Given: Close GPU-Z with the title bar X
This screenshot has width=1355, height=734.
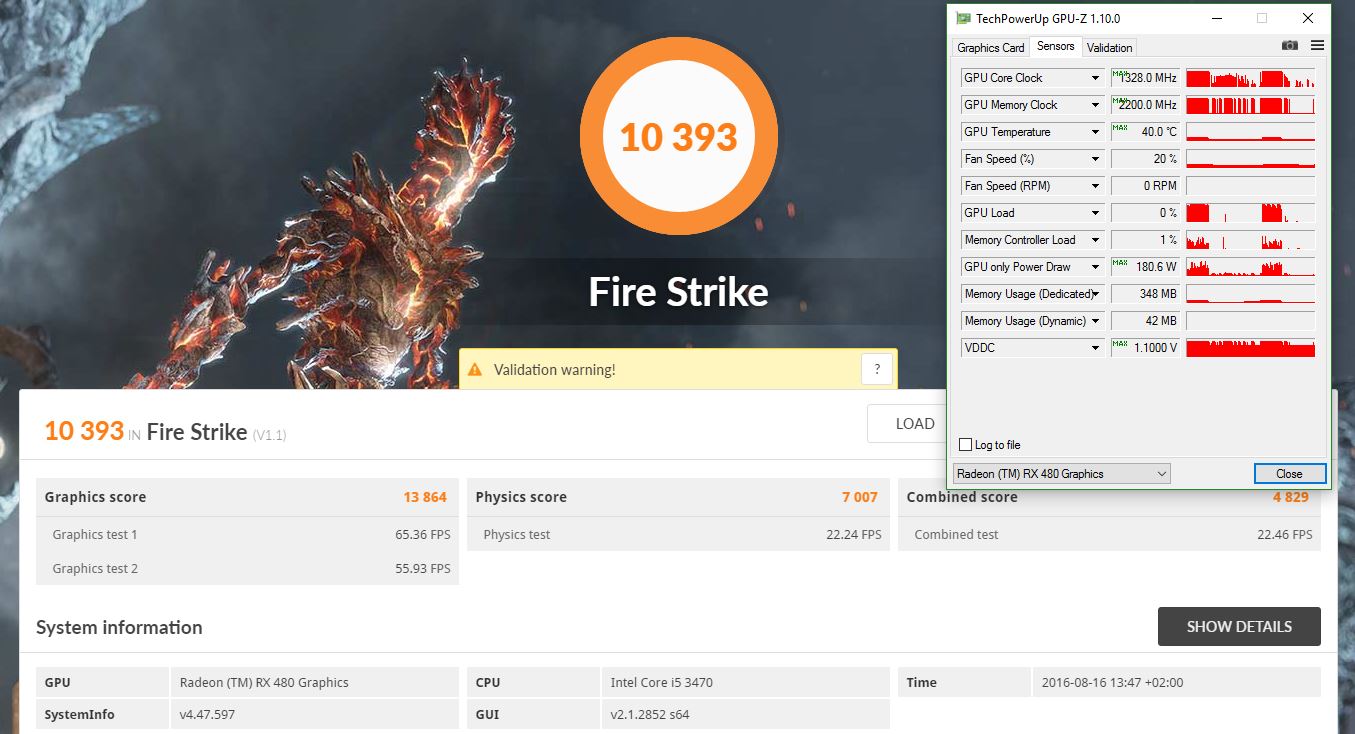Looking at the screenshot, I should [1308, 18].
